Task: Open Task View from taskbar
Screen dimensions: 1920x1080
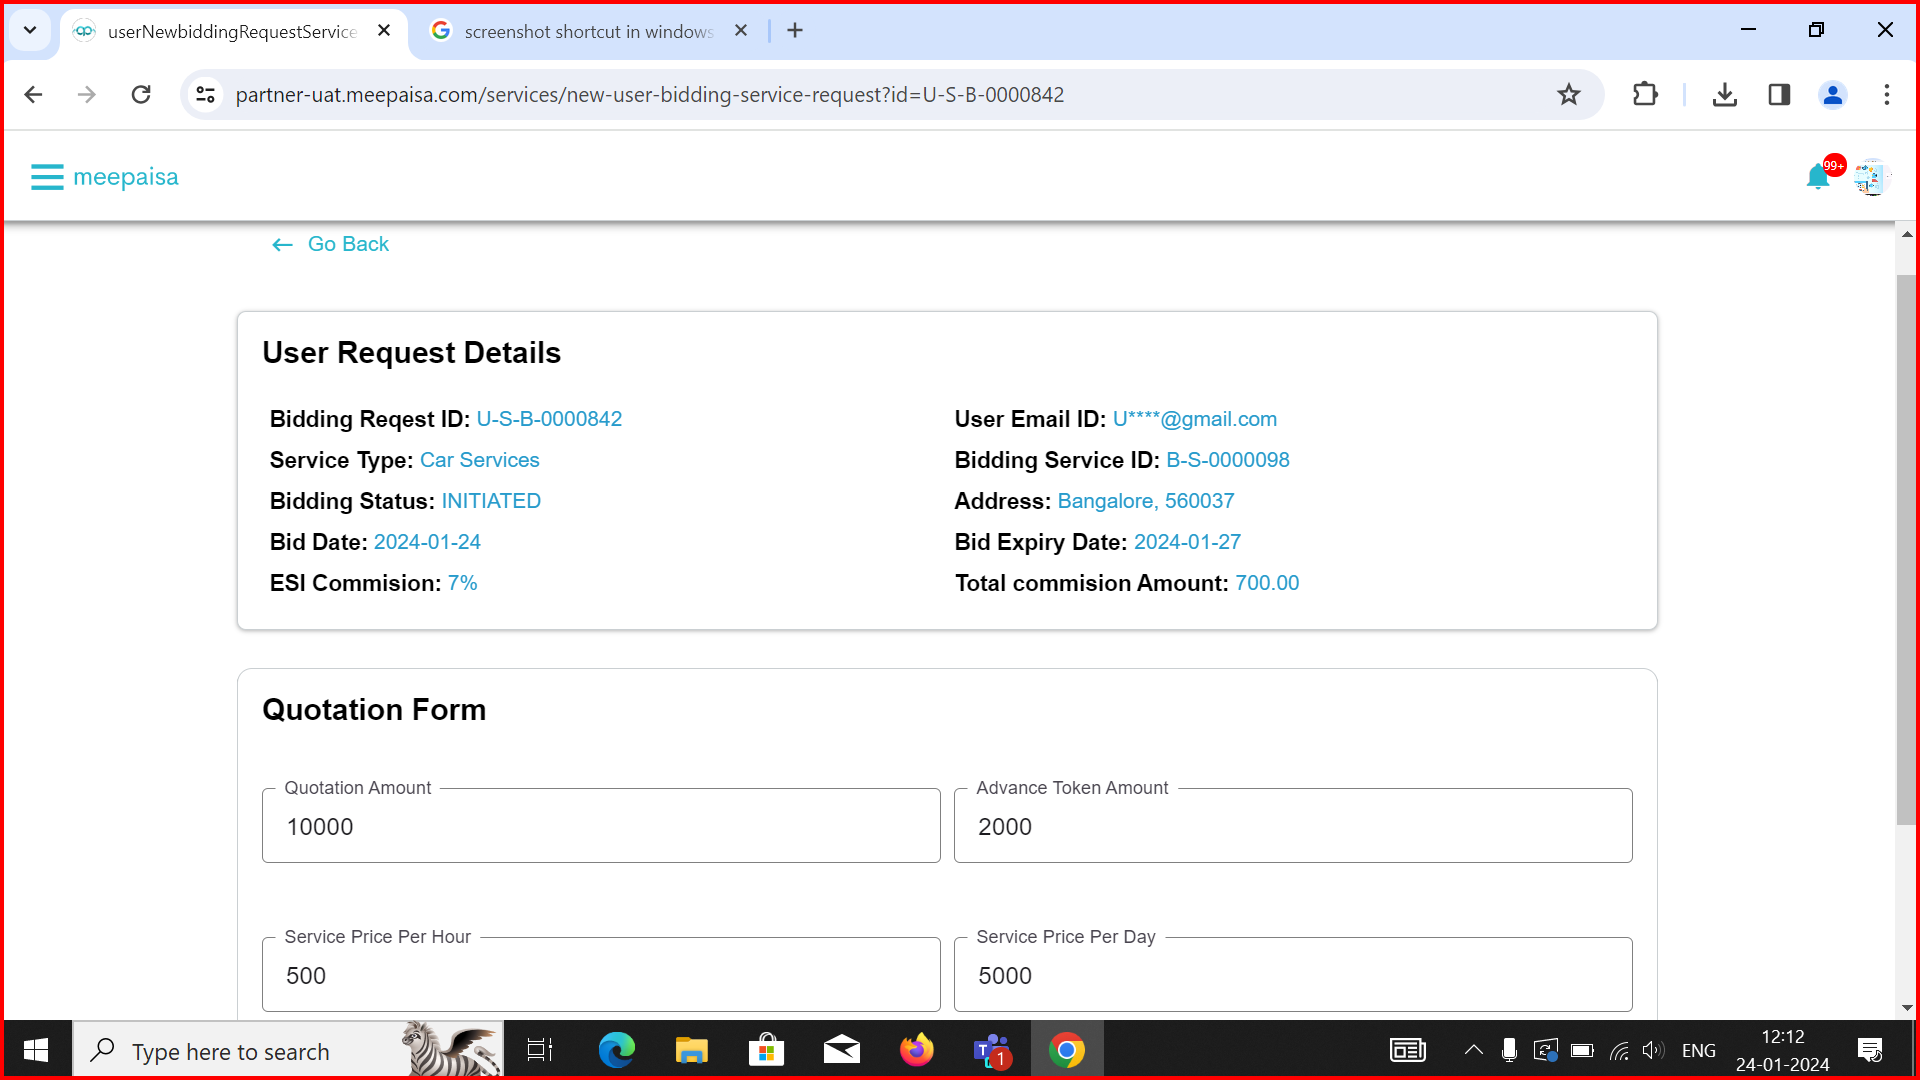Action: (540, 1050)
